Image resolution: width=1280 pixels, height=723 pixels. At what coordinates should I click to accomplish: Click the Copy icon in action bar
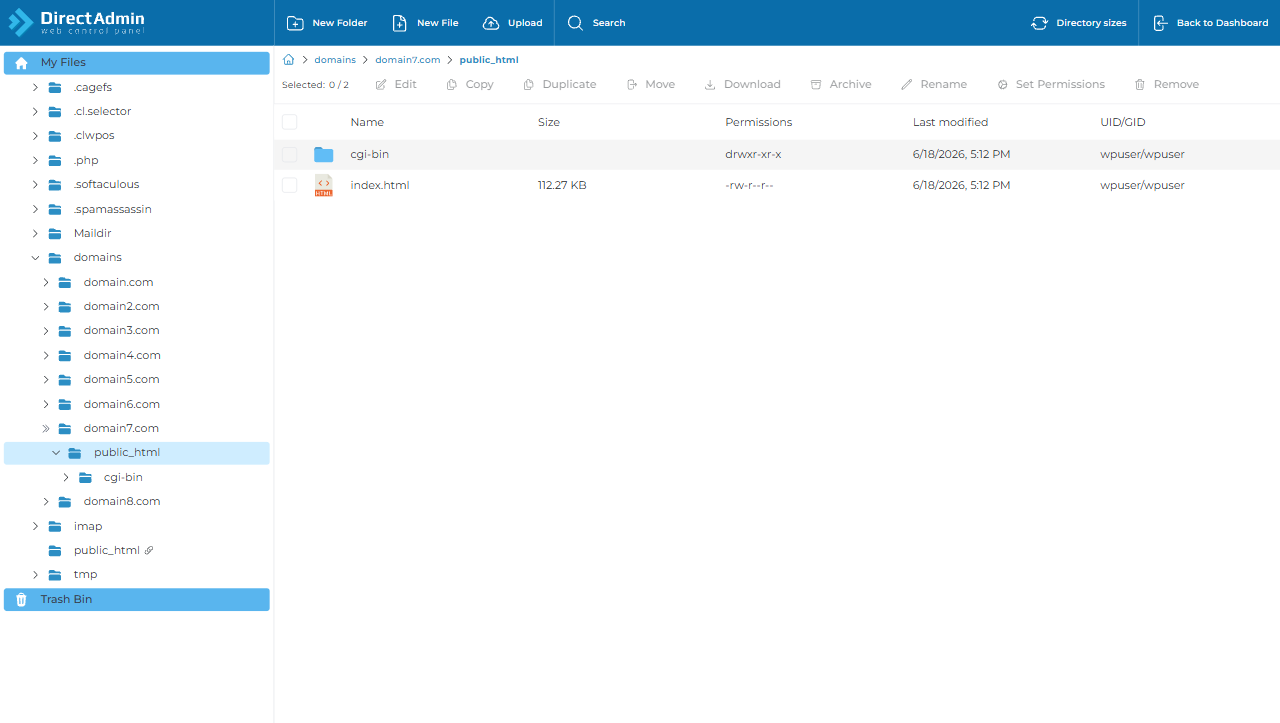[452, 85]
